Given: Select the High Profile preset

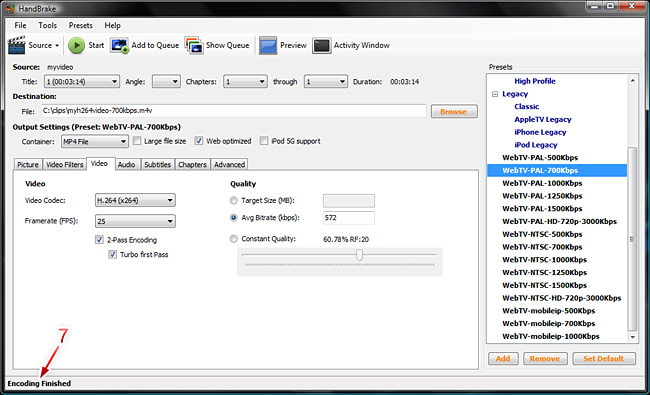Looking at the screenshot, I should [x=535, y=81].
